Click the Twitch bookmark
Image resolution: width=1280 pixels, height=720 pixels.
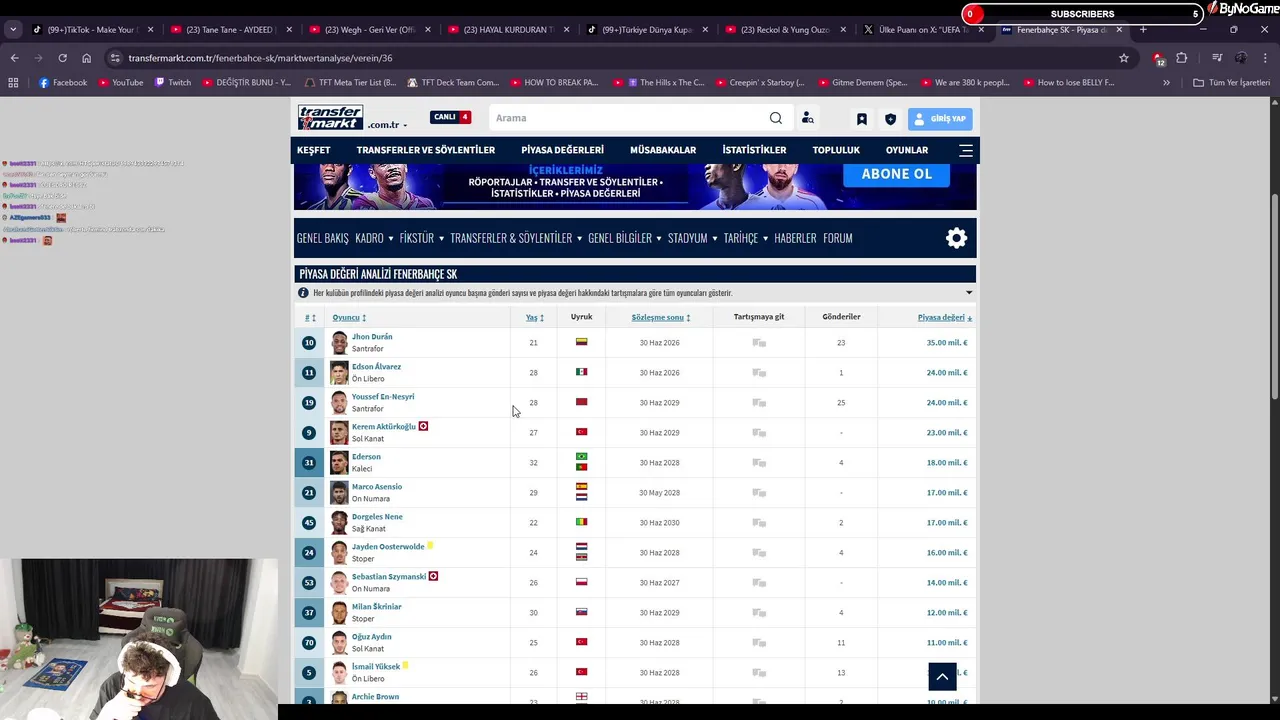(173, 83)
